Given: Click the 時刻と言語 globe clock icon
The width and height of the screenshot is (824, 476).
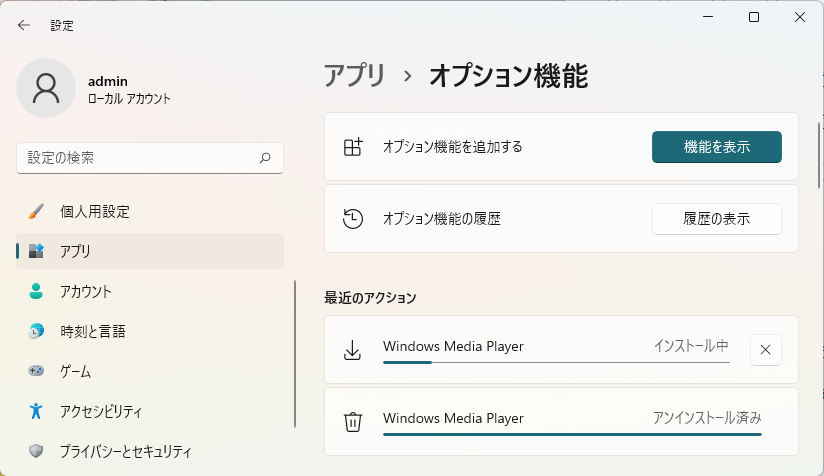Looking at the screenshot, I should [x=37, y=331].
